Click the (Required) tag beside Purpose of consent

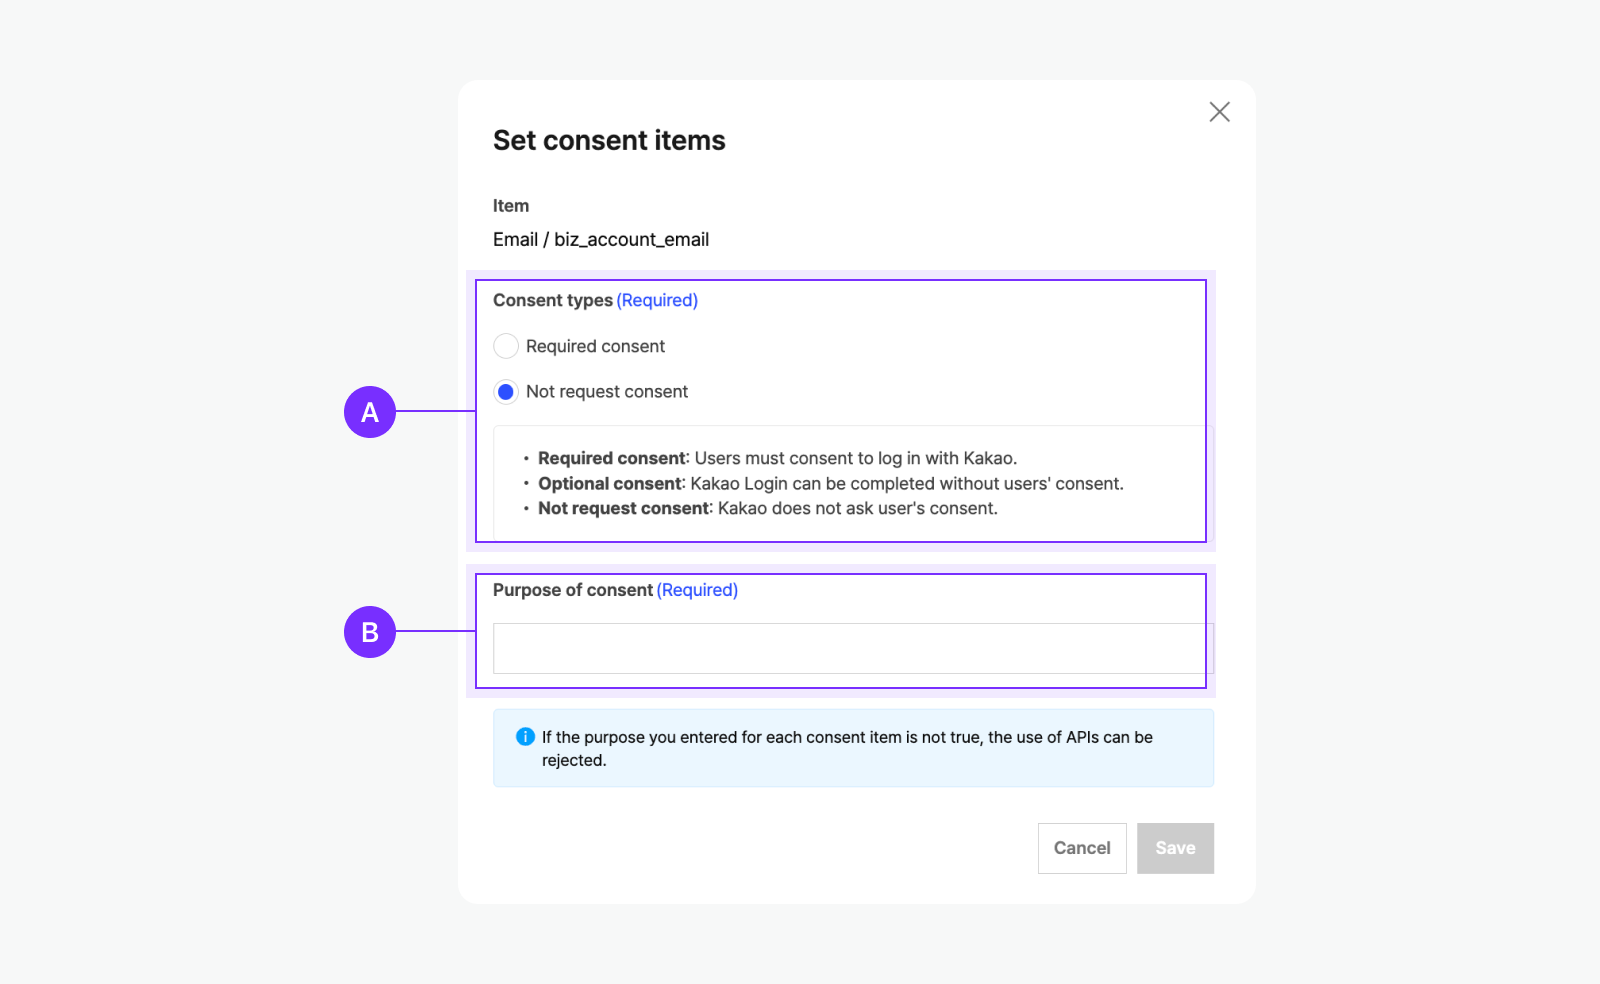697,590
